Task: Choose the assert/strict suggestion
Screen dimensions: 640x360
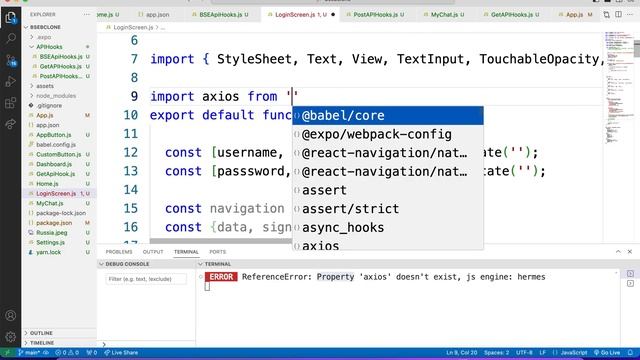Action: pyautogui.click(x=388, y=209)
